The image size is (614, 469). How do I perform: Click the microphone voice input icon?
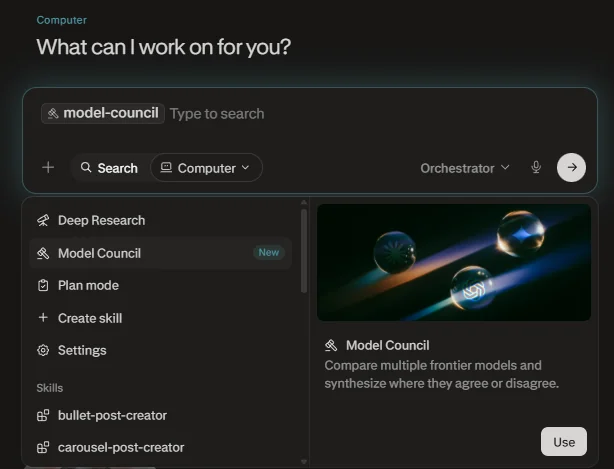point(536,168)
